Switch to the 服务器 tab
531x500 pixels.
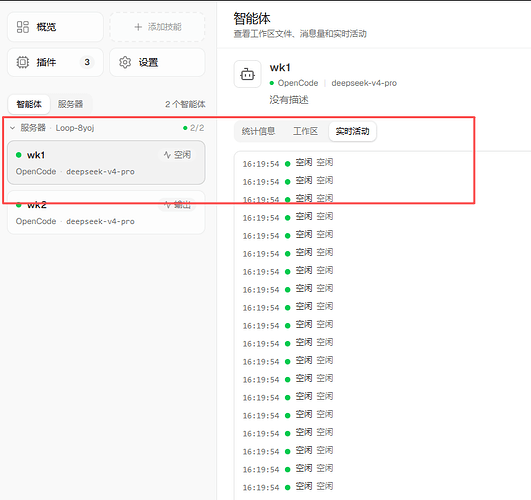[x=70, y=104]
